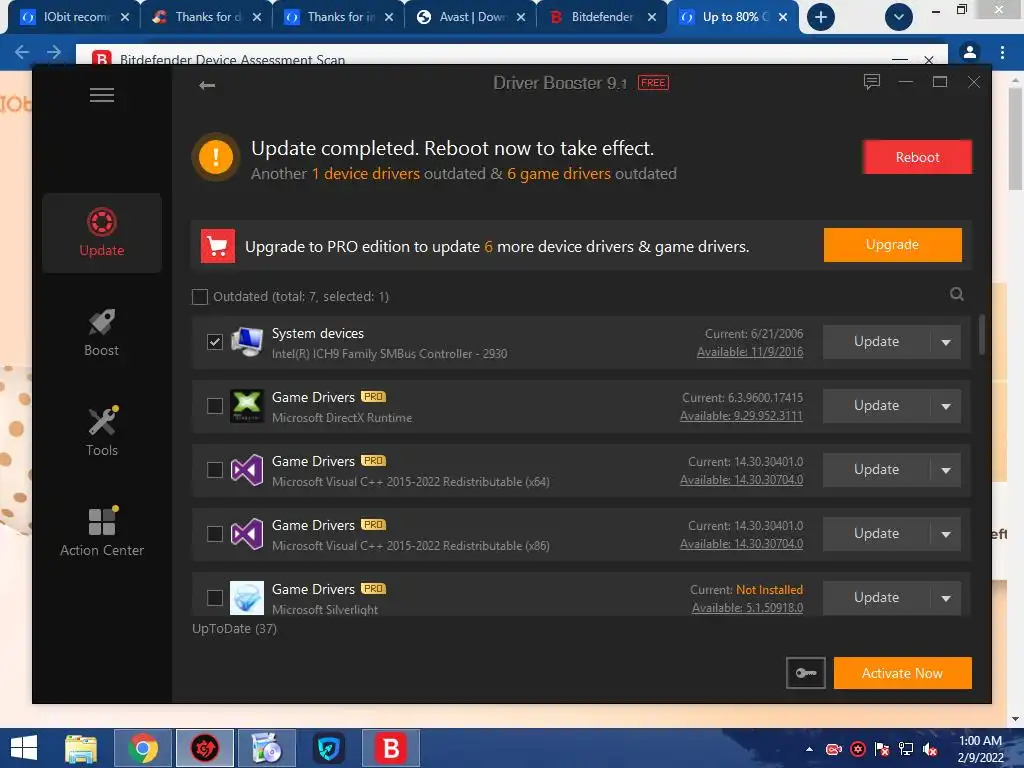Viewport: 1024px width, 768px height.
Task: Go back using the left arrow
Action: click(x=207, y=85)
